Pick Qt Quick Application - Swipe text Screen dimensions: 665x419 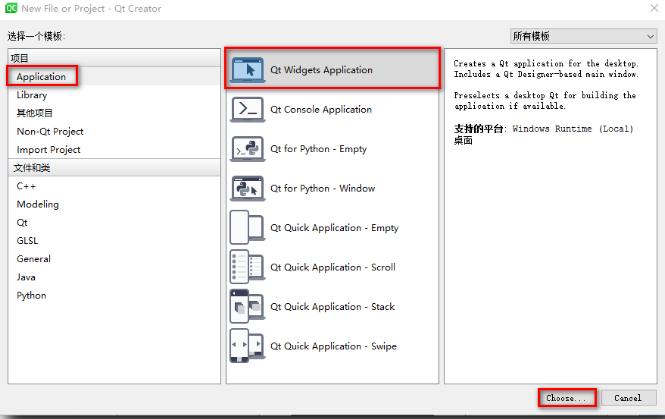pos(333,346)
